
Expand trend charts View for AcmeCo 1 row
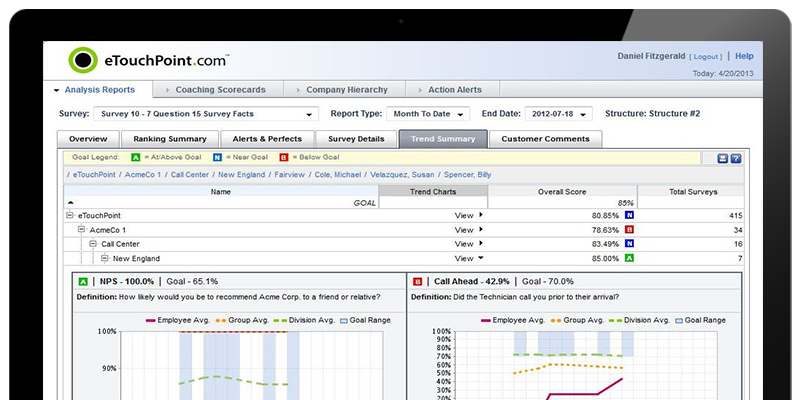(x=468, y=230)
